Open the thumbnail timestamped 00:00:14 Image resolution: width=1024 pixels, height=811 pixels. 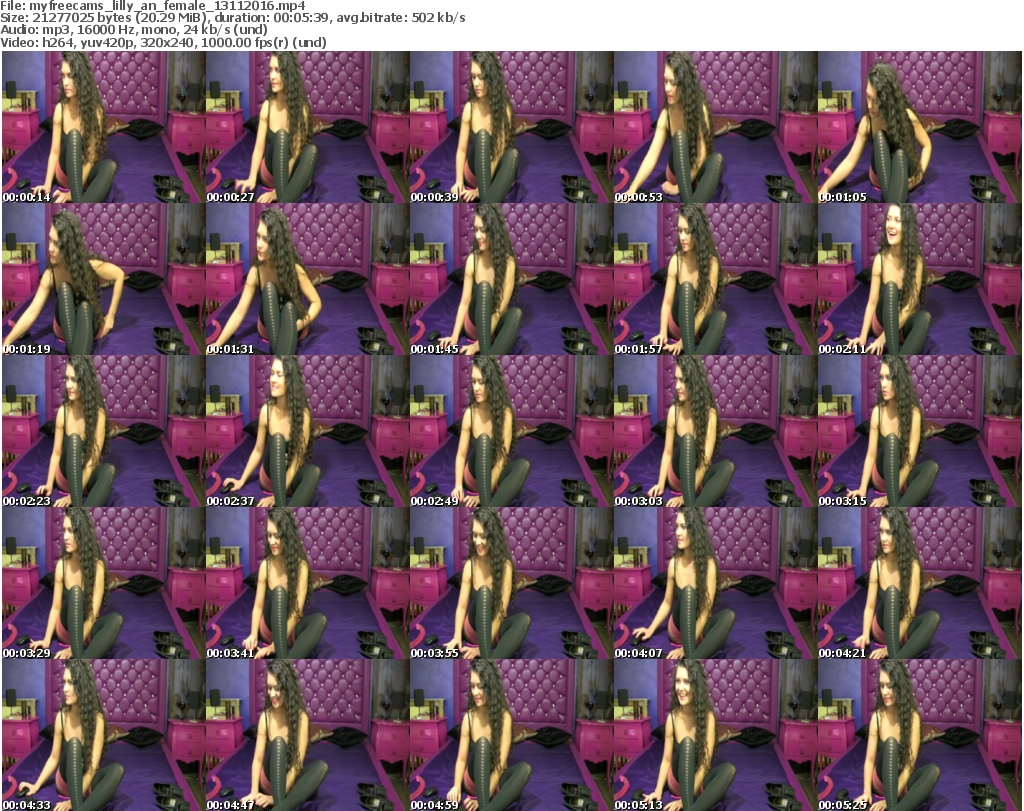pos(103,128)
